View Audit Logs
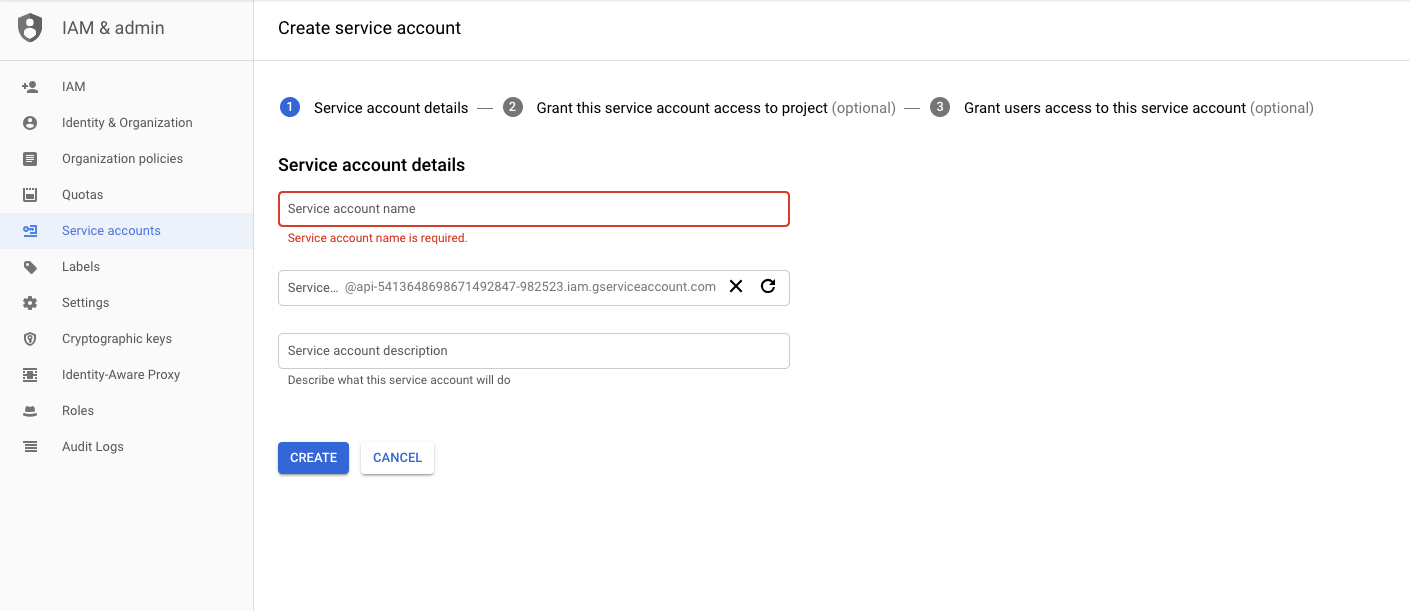The height and width of the screenshot is (611, 1410). 126,447
